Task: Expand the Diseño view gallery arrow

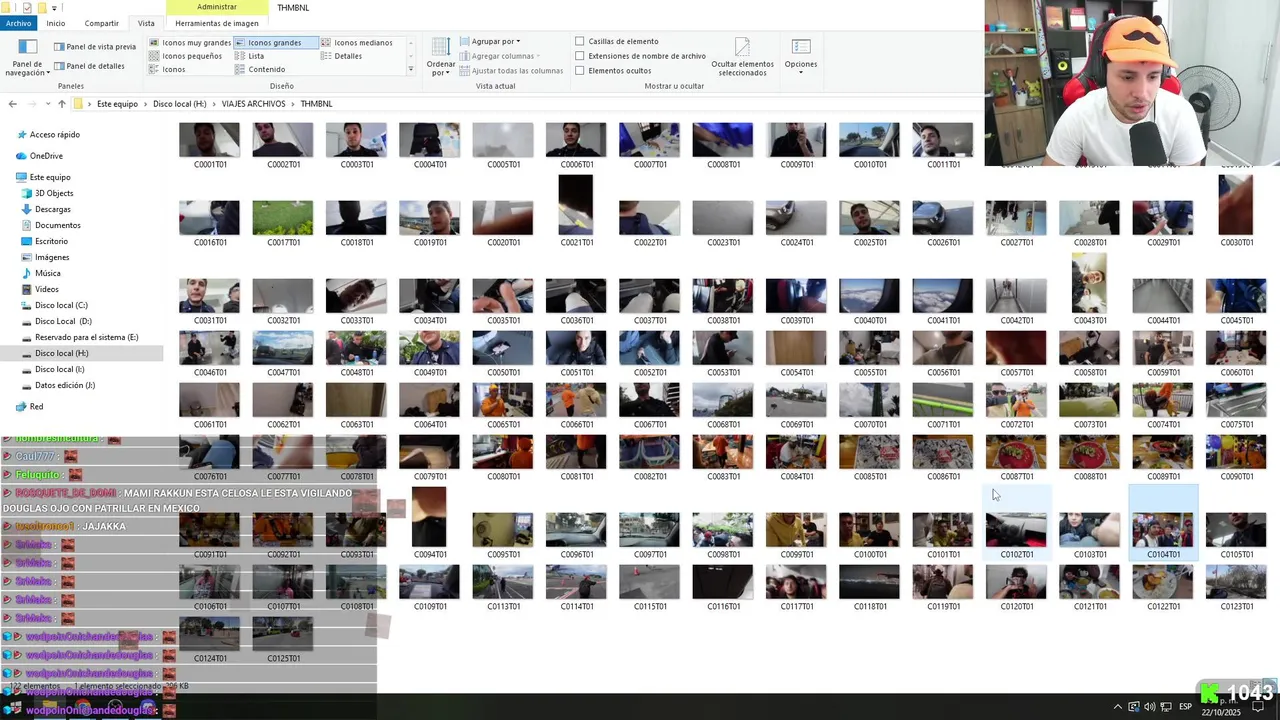Action: tap(410, 69)
